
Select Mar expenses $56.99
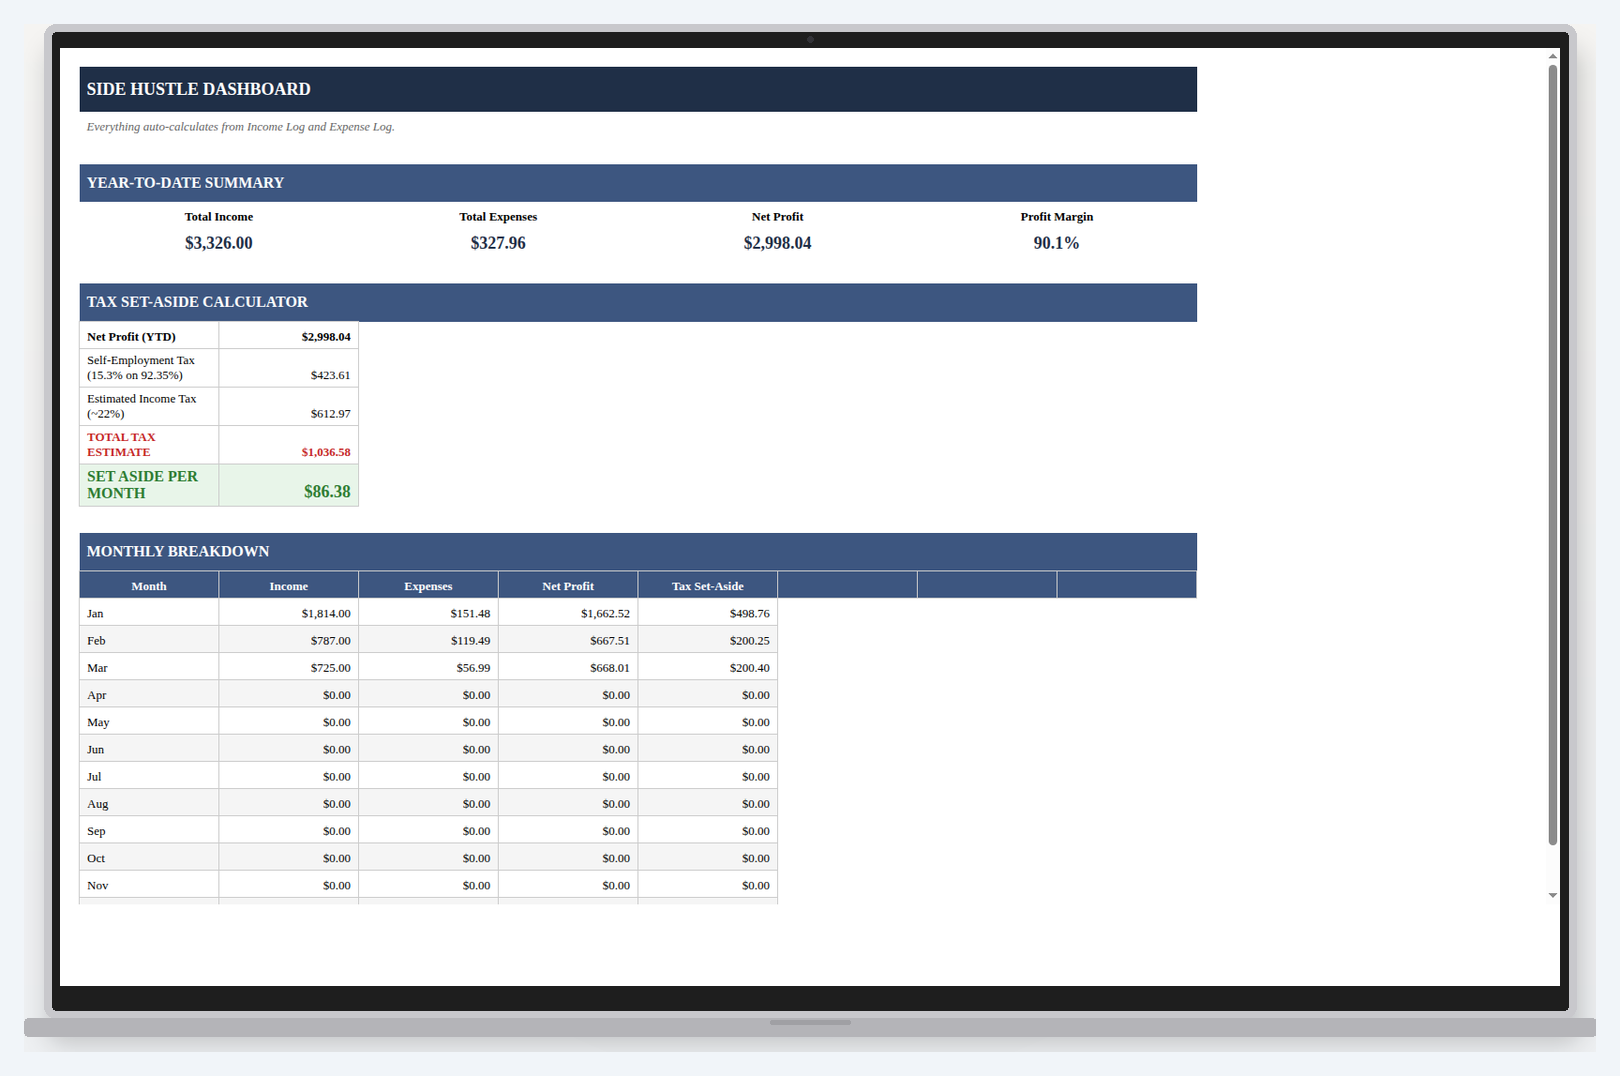point(428,667)
